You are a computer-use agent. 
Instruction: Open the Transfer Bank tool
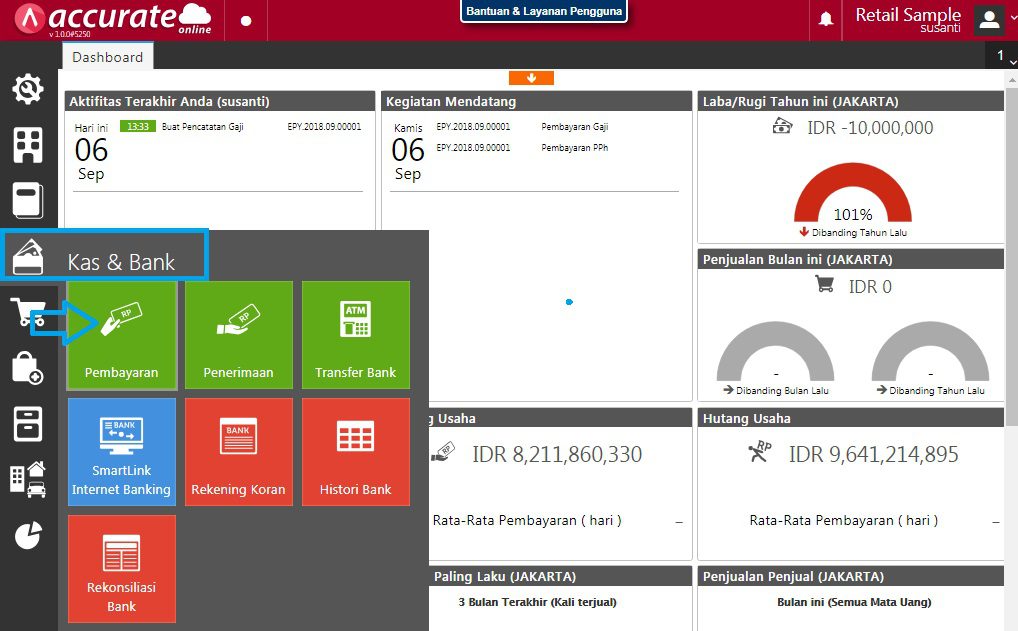355,335
